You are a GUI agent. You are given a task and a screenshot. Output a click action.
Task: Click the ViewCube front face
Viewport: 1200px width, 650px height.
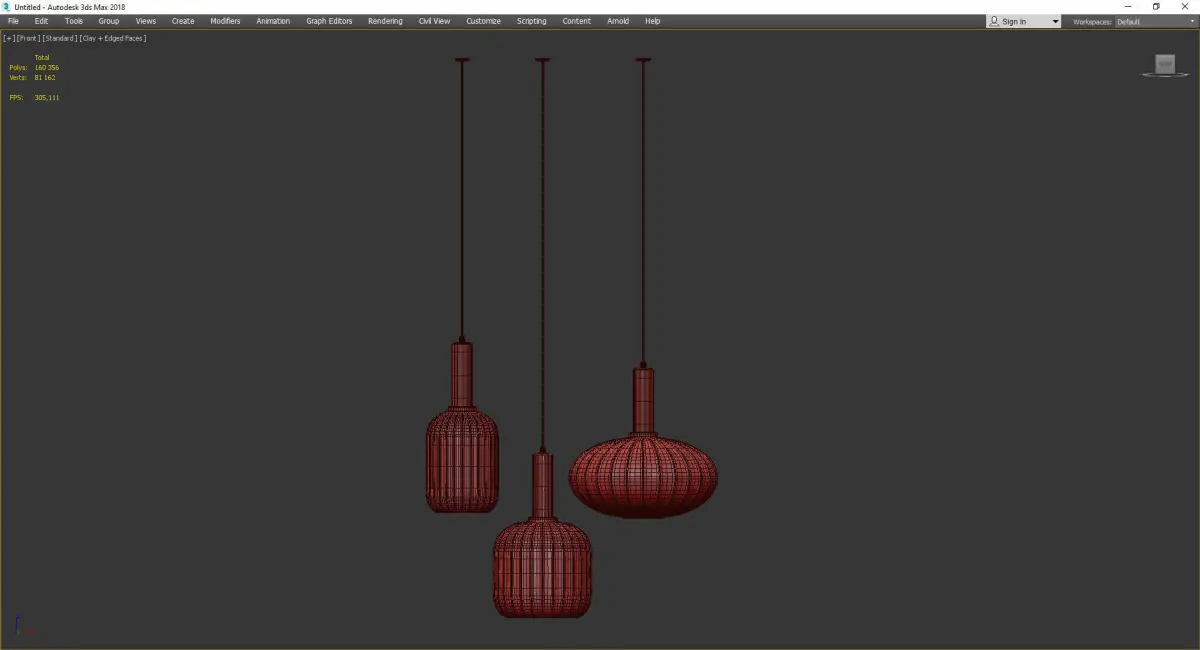(1164, 63)
